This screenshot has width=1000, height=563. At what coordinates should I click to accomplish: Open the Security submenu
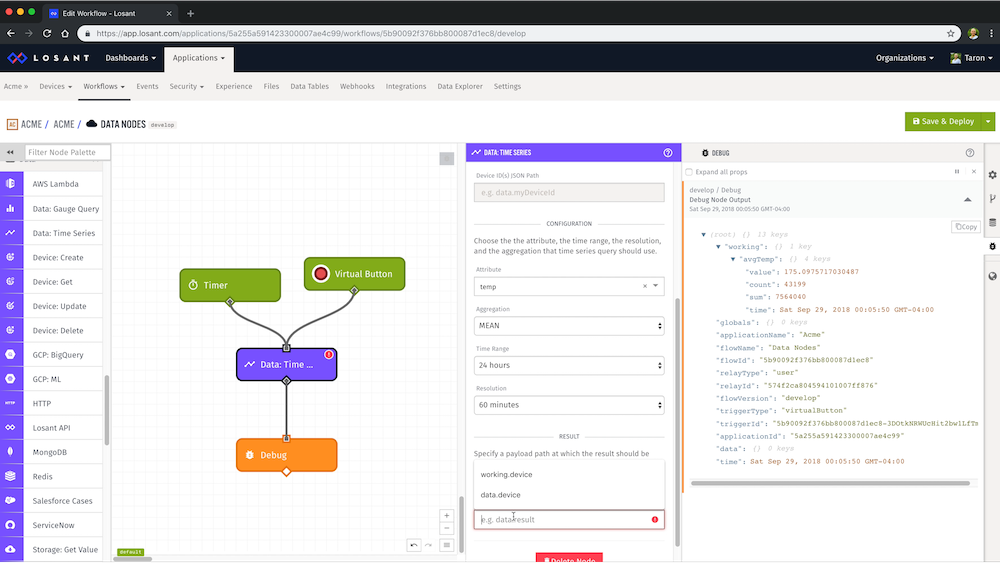pos(186,86)
